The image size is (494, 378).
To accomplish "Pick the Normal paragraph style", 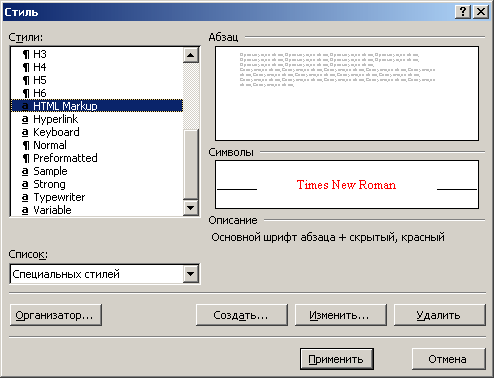I will [x=97, y=145].
